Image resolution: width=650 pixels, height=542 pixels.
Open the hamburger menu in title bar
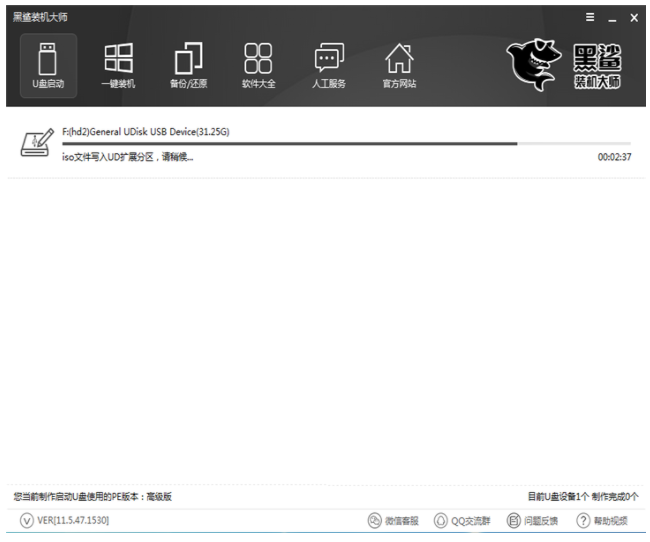tap(590, 18)
